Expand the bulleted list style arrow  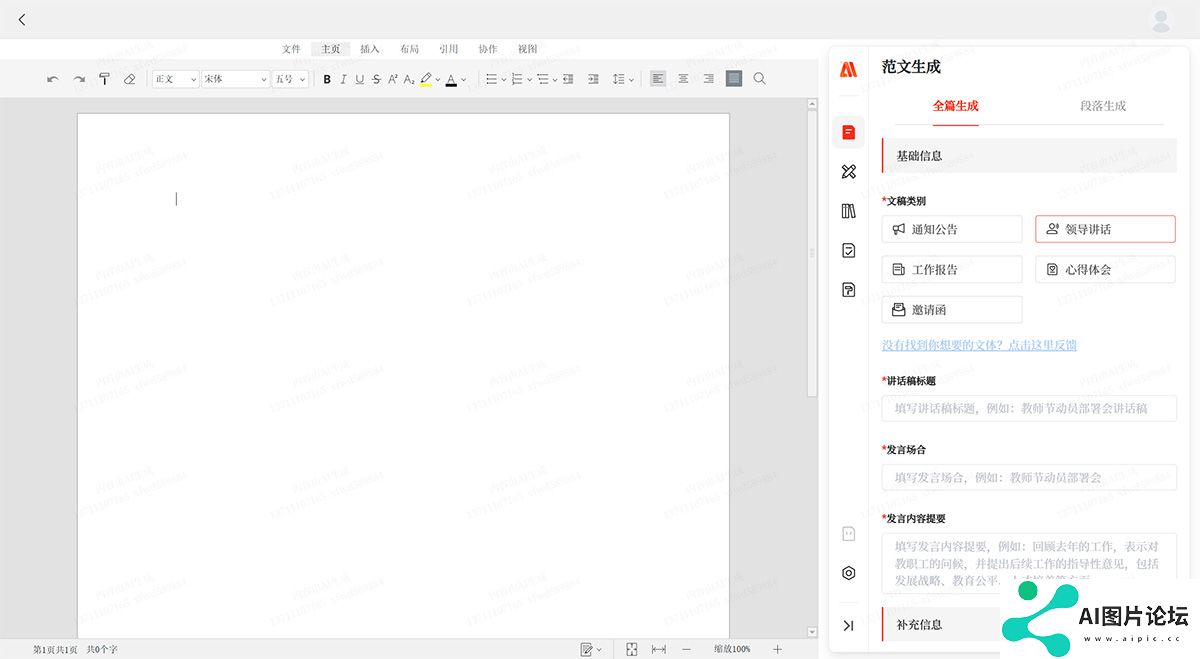click(503, 79)
